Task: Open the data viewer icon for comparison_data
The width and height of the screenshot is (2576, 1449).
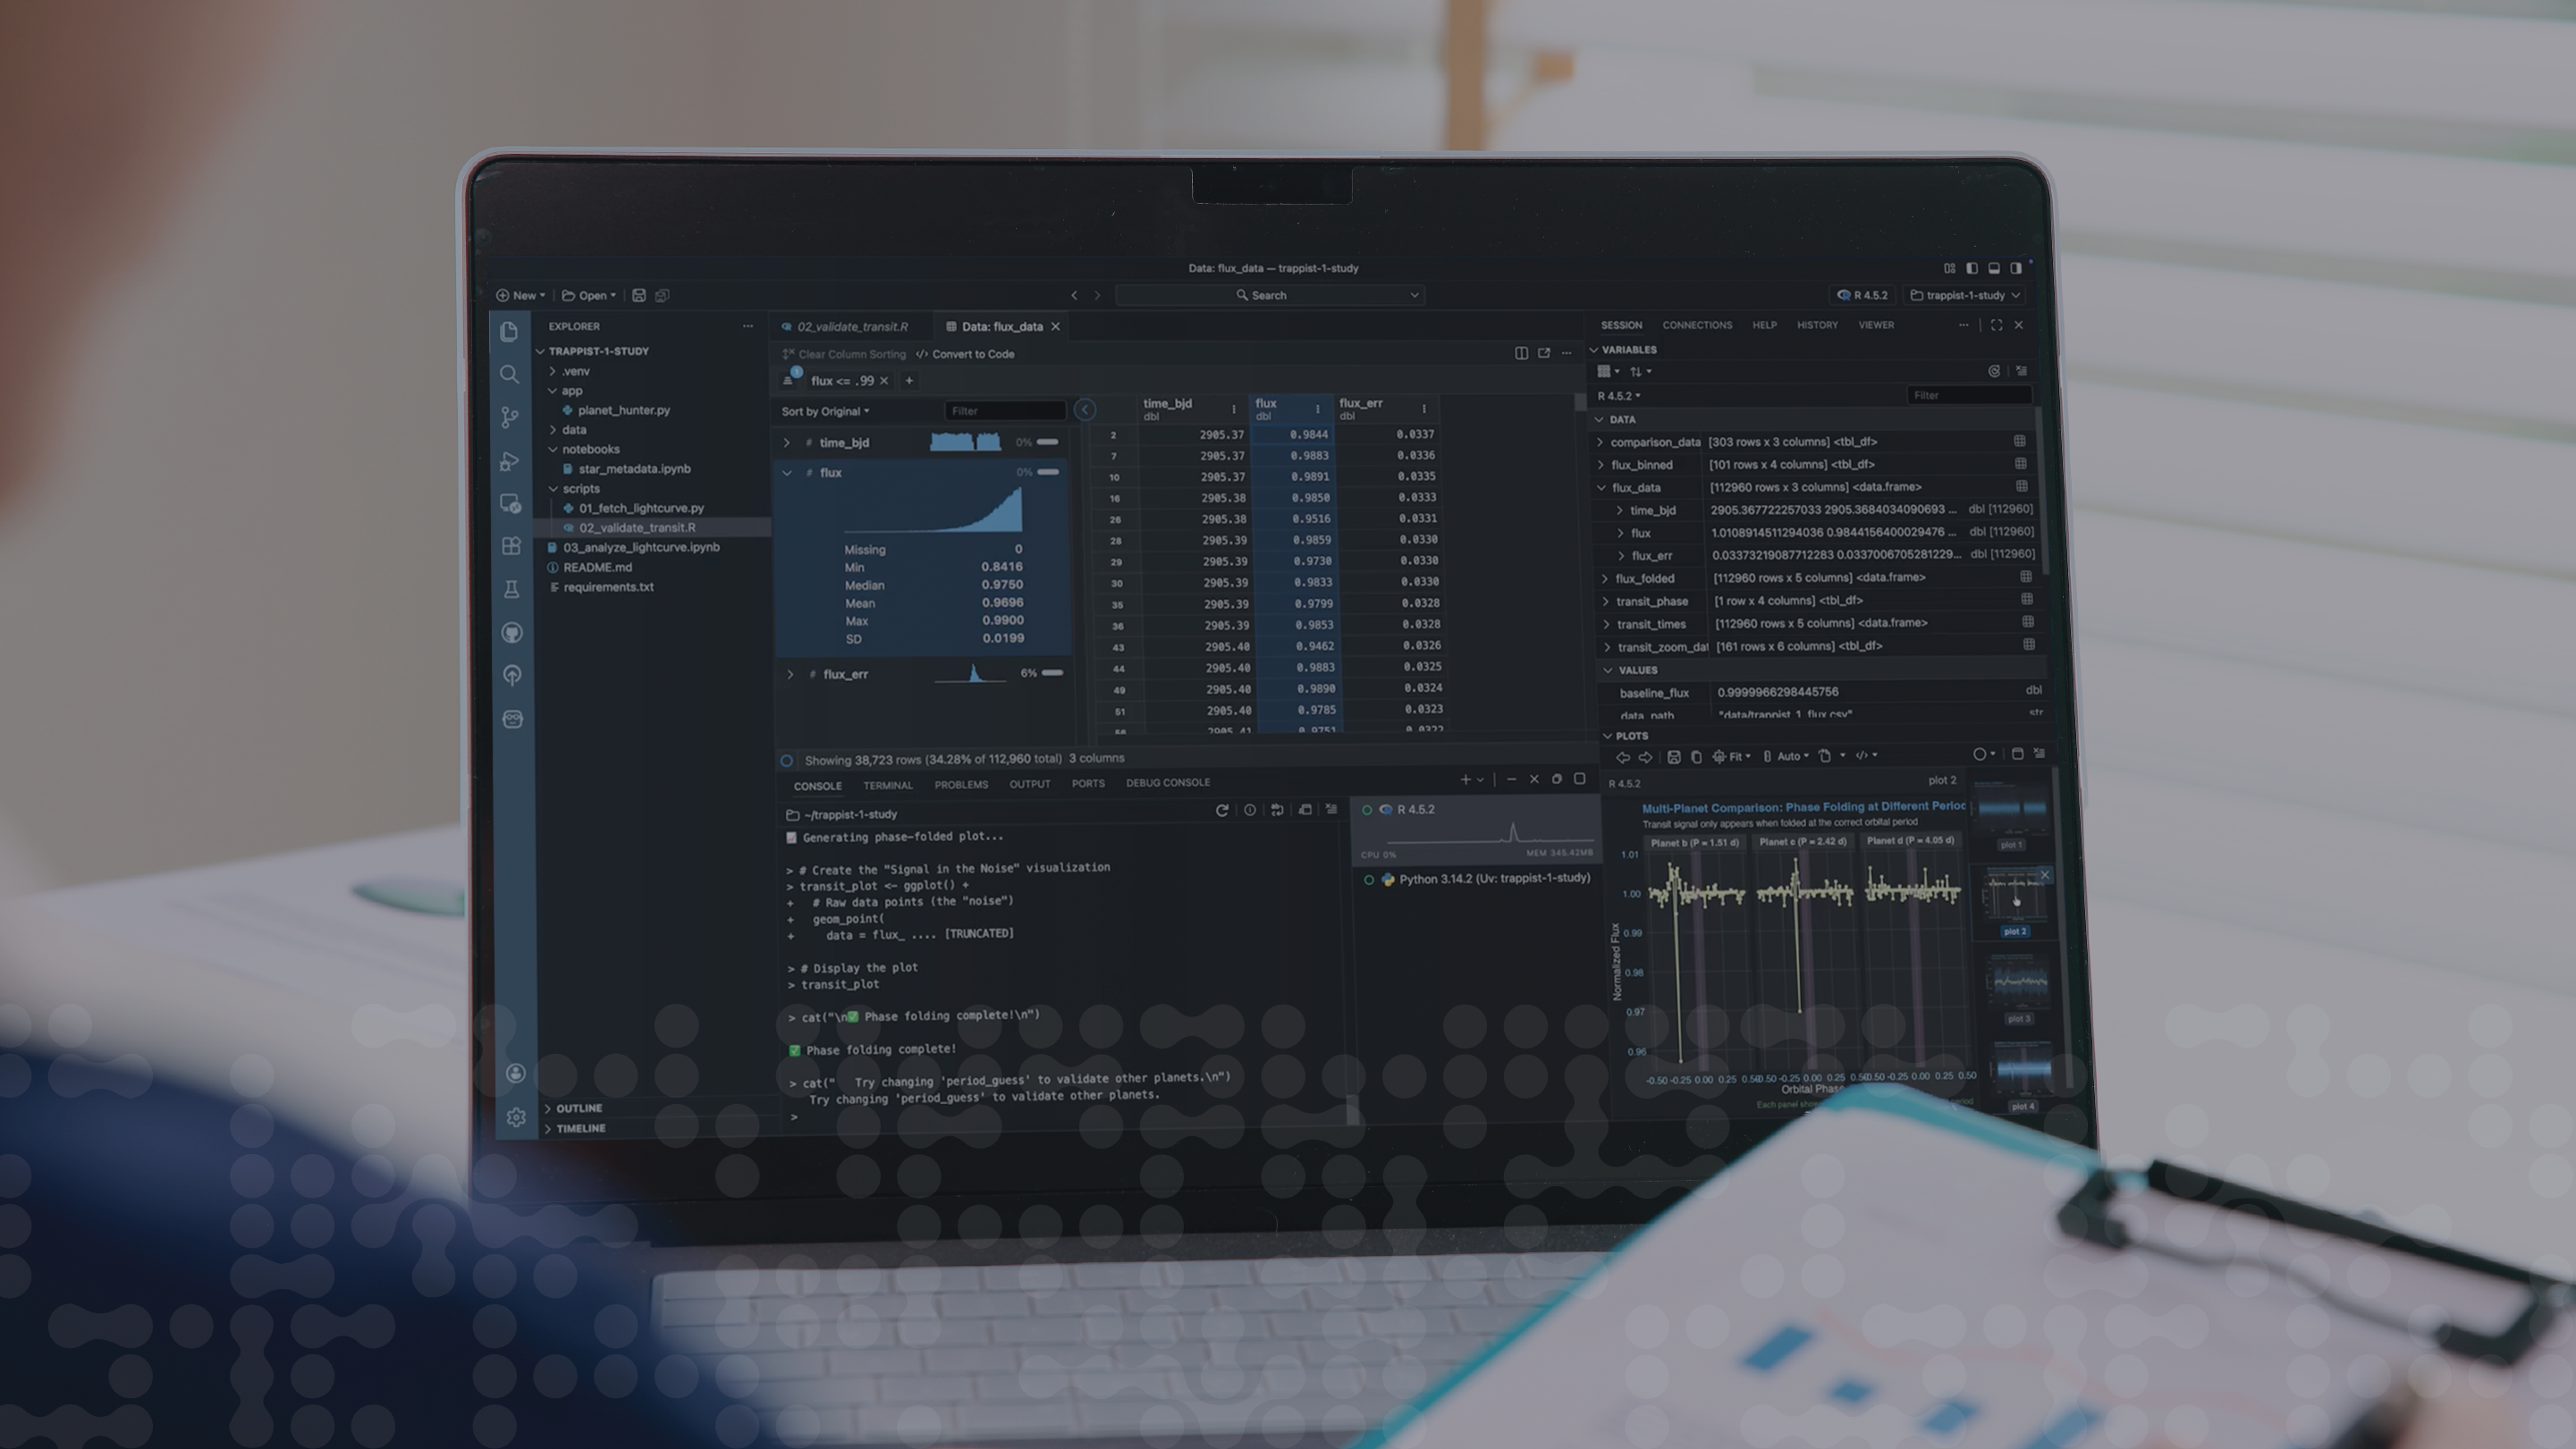Action: coord(2020,441)
